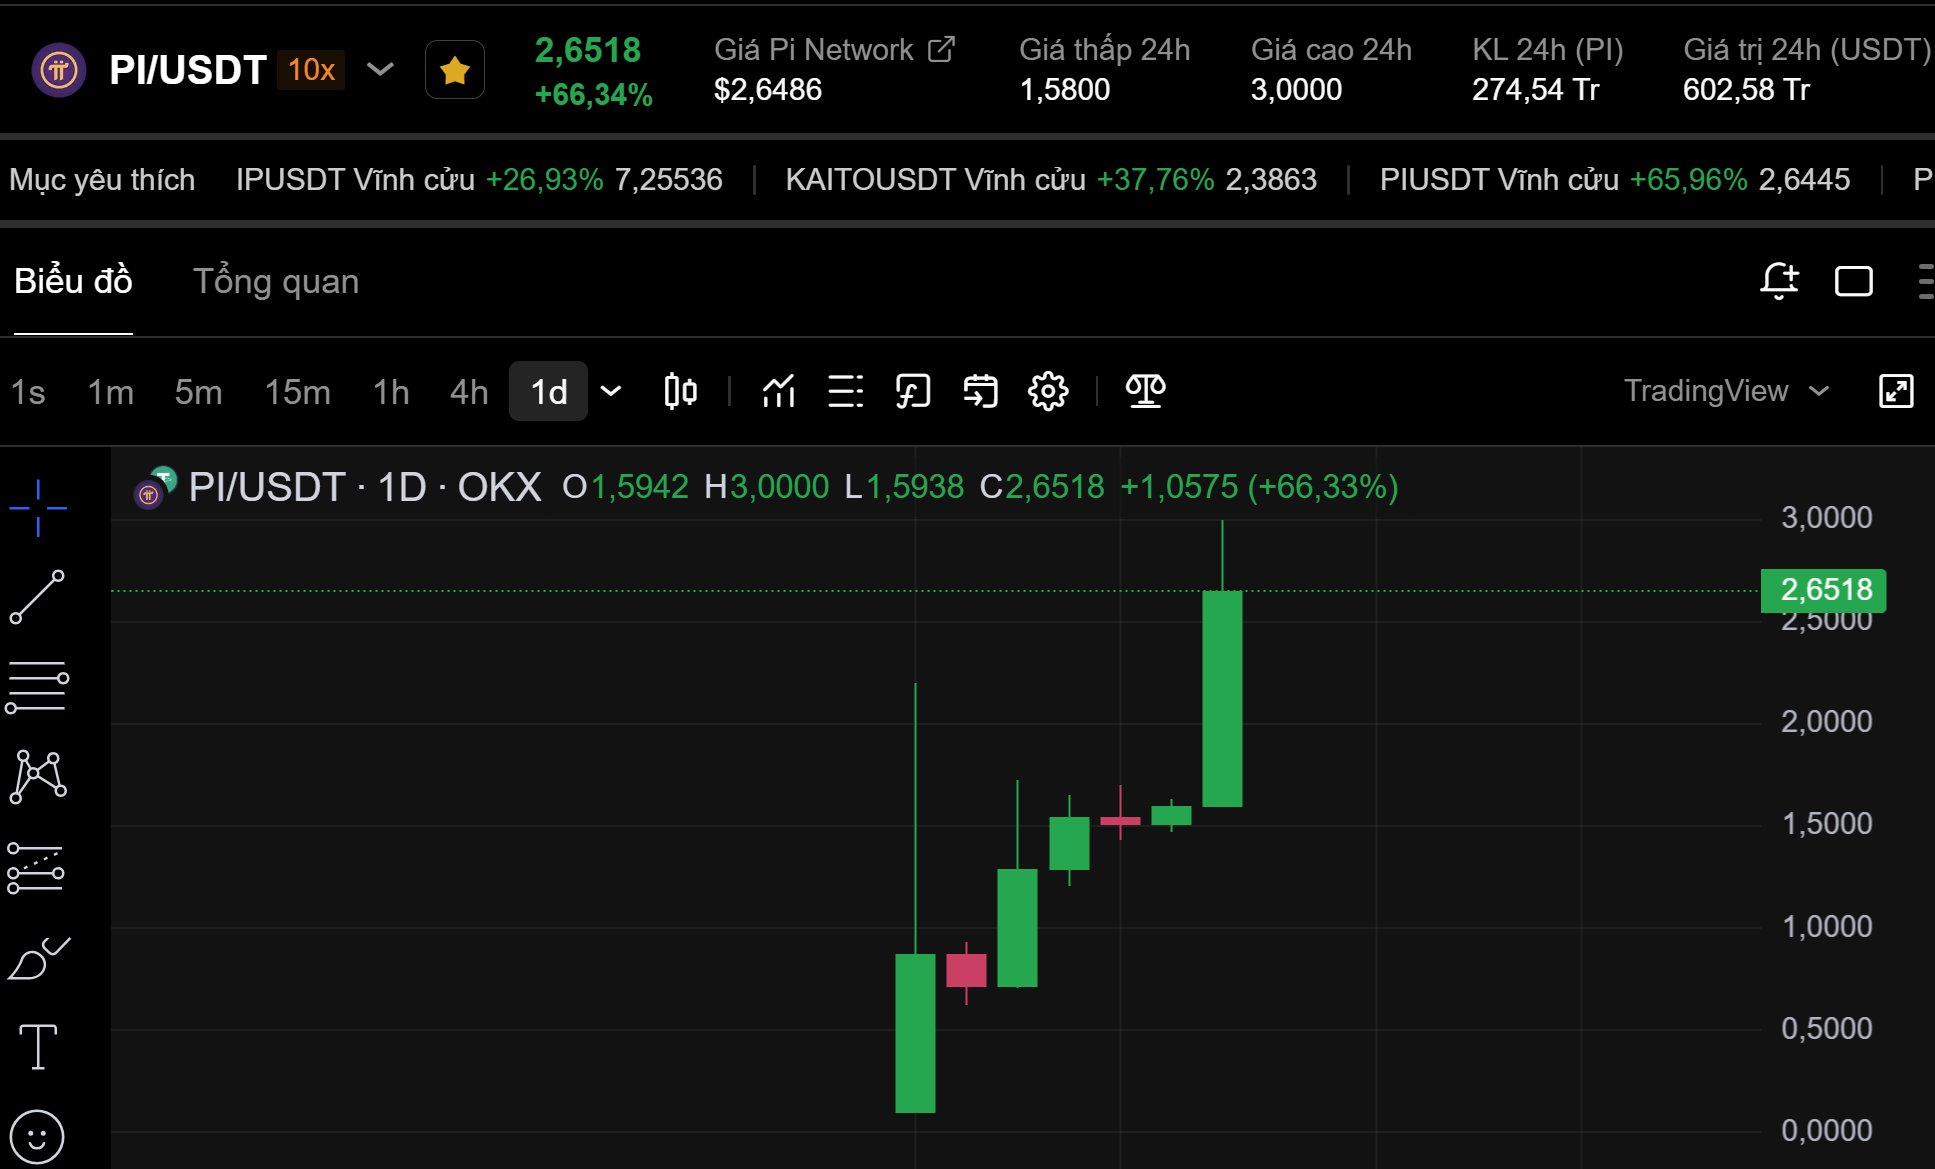Switch to the Tổng quan tab
The height and width of the screenshot is (1169, 1935).
[x=276, y=281]
